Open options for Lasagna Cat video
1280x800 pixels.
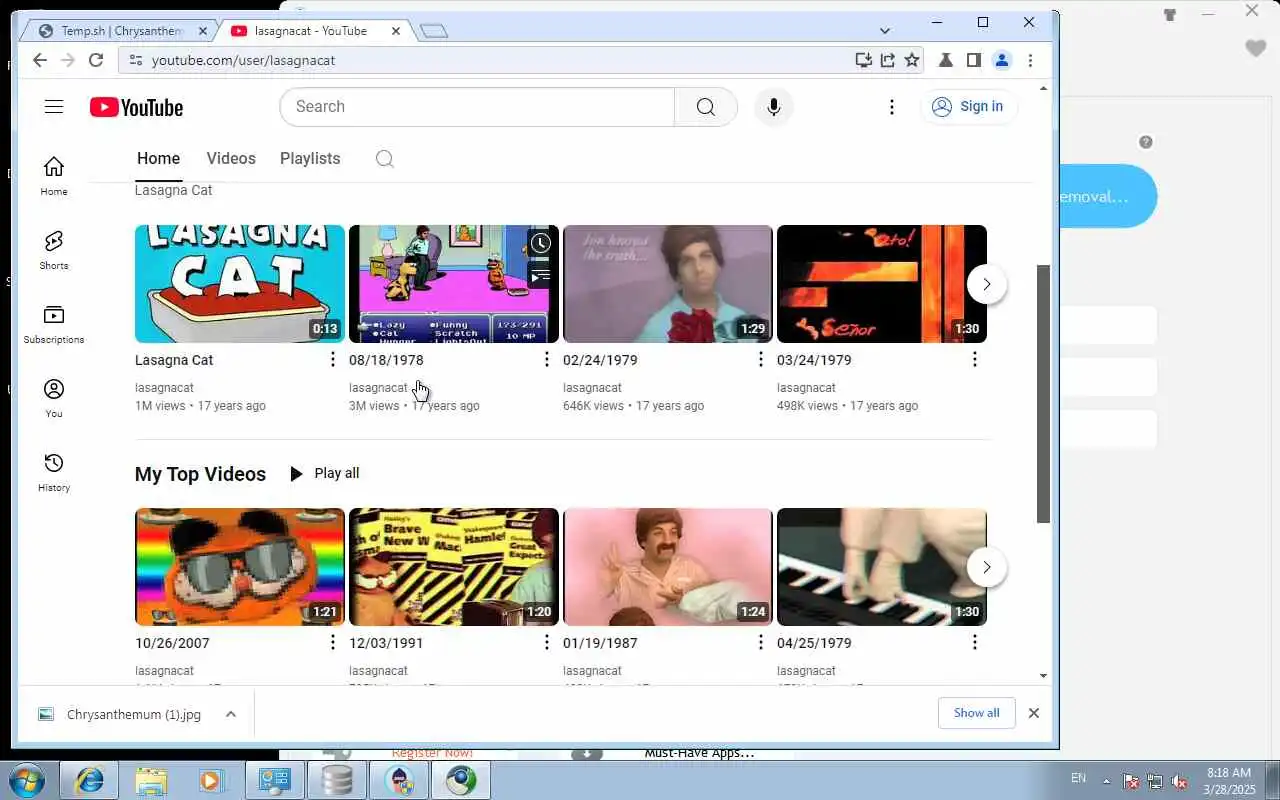pos(333,359)
